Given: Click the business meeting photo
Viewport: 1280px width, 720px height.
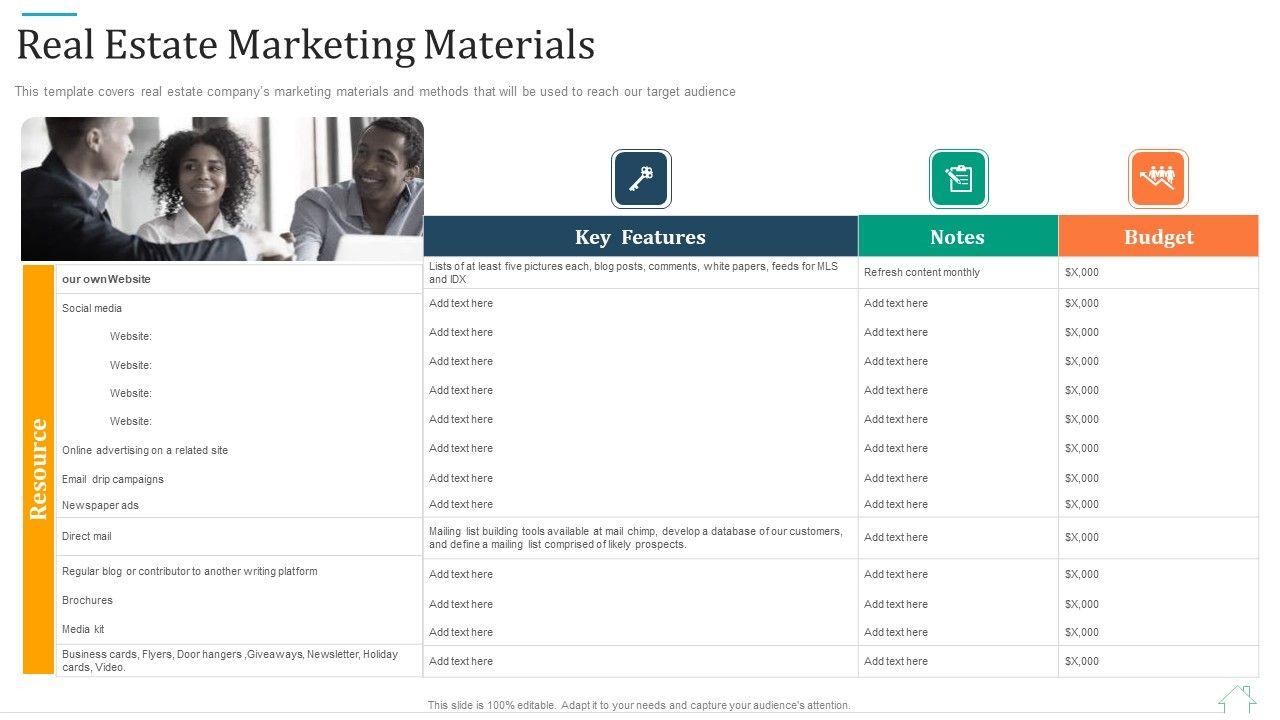Looking at the screenshot, I should click(222, 188).
